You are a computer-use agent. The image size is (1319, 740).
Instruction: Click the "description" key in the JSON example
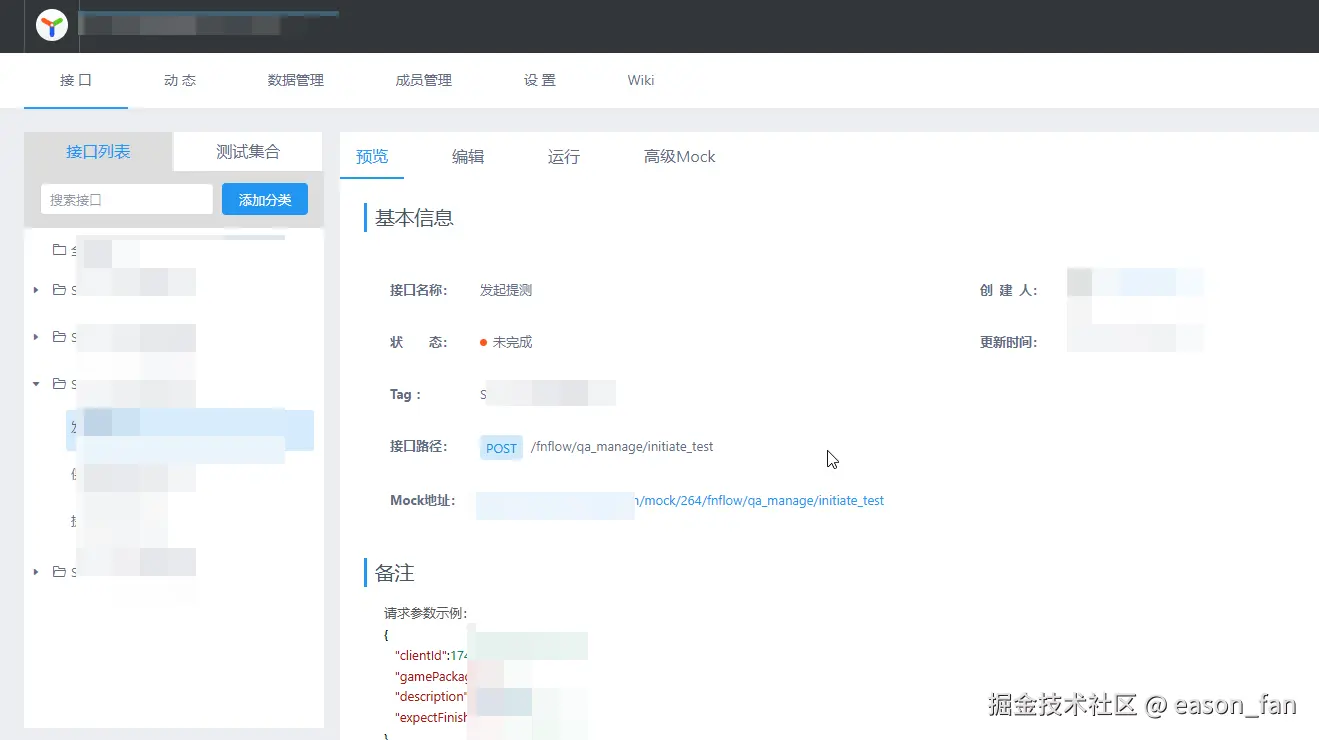coord(432,696)
